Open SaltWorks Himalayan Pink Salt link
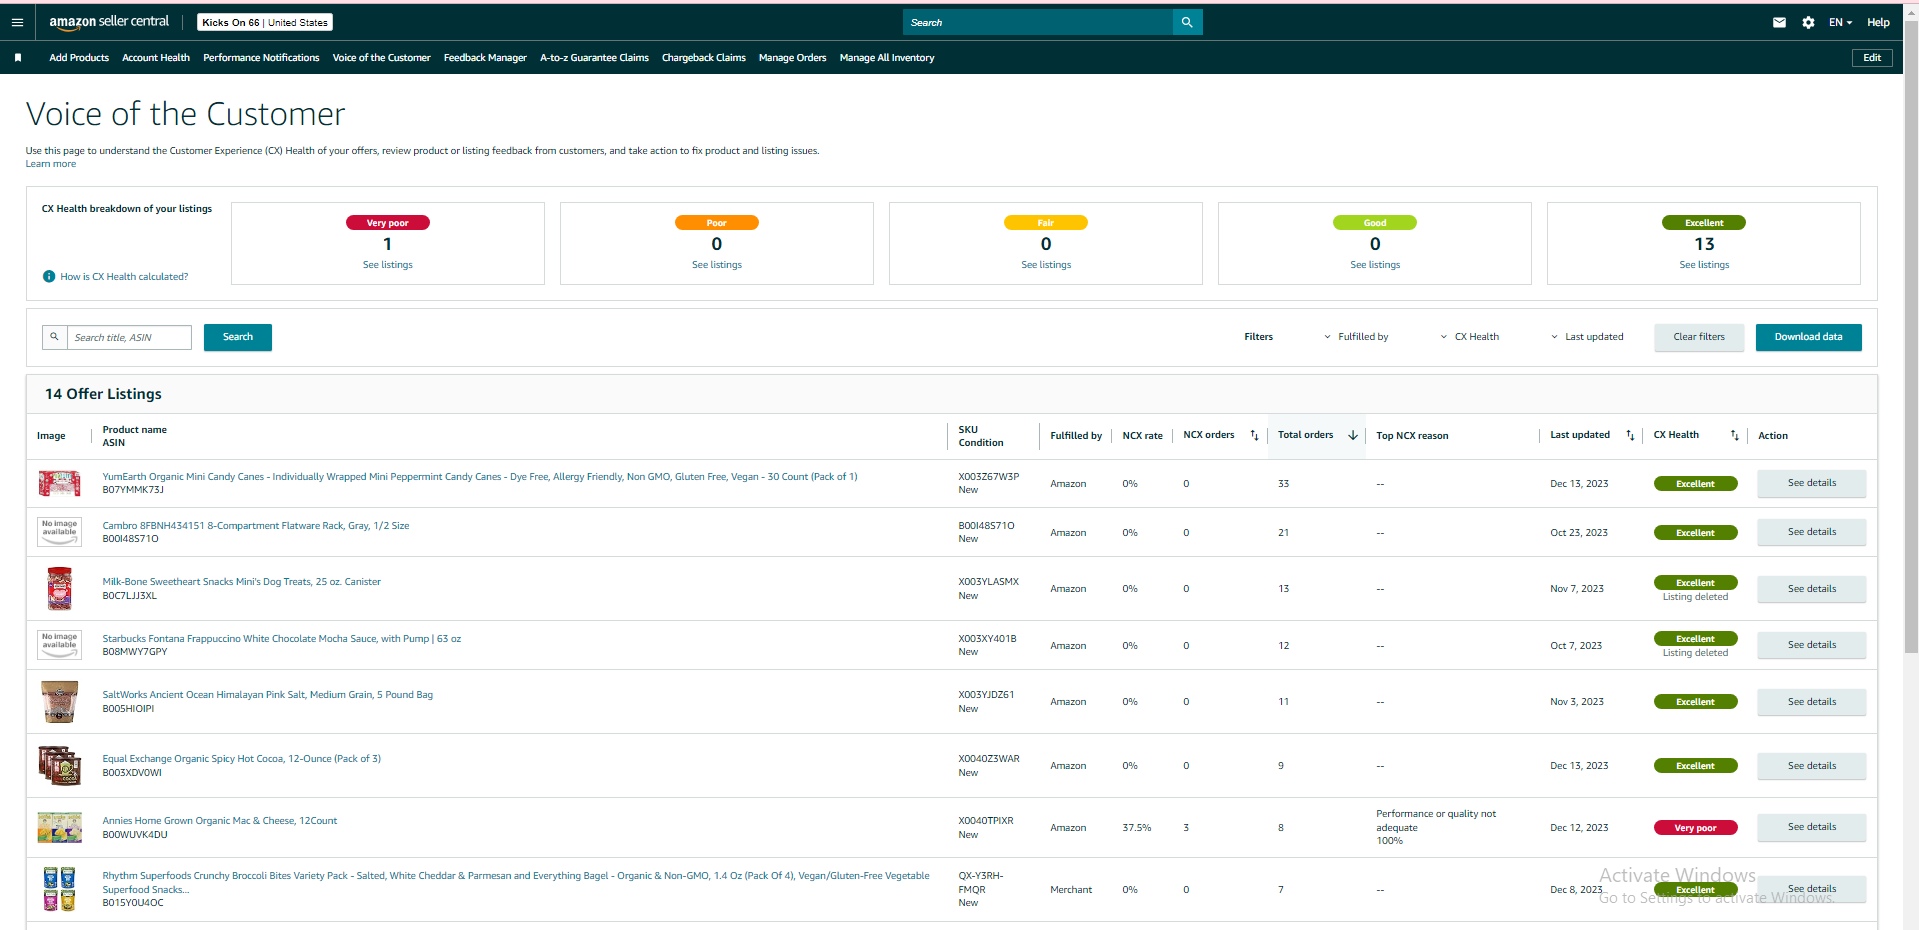The image size is (1919, 930). tap(268, 695)
